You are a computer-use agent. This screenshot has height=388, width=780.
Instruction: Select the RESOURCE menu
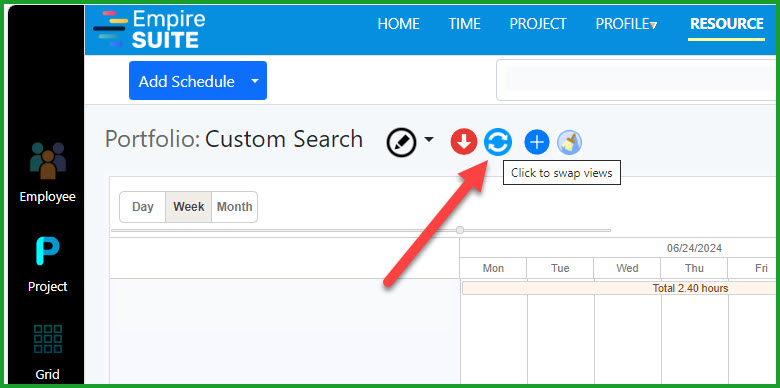727,24
